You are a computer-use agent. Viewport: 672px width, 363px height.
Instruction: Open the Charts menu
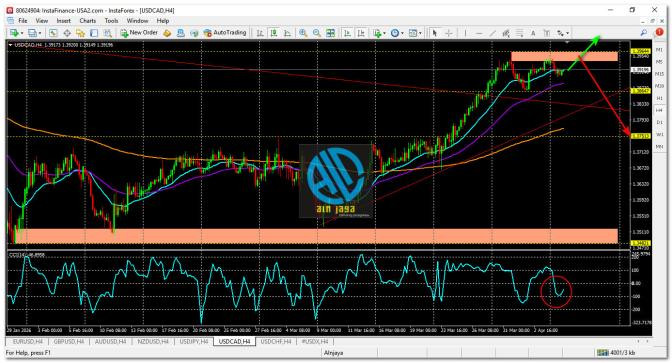click(x=87, y=21)
